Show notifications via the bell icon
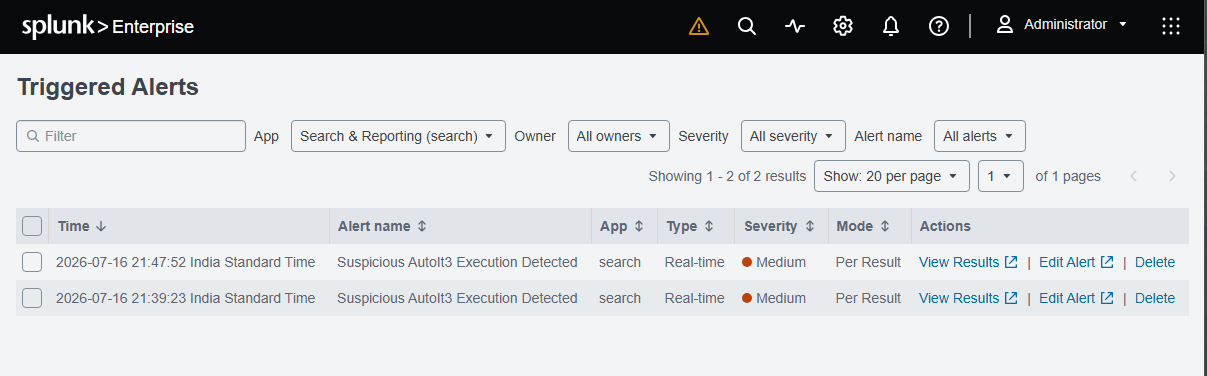The width and height of the screenshot is (1207, 376). coord(891,26)
